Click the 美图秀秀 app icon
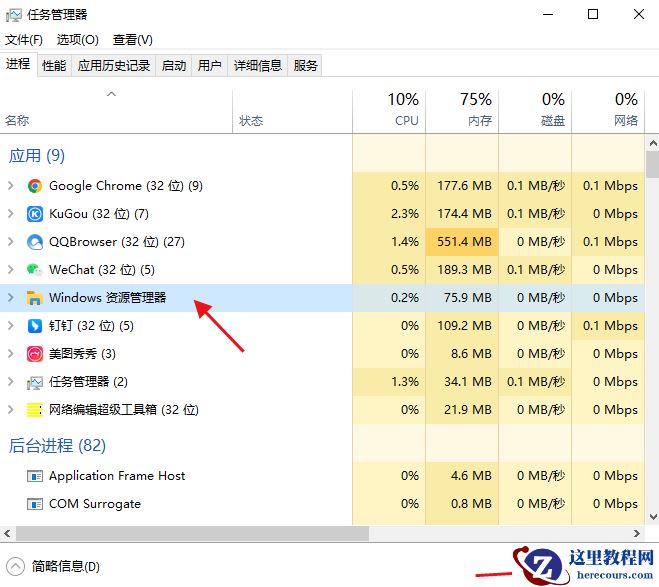The image size is (659, 587). [x=35, y=354]
